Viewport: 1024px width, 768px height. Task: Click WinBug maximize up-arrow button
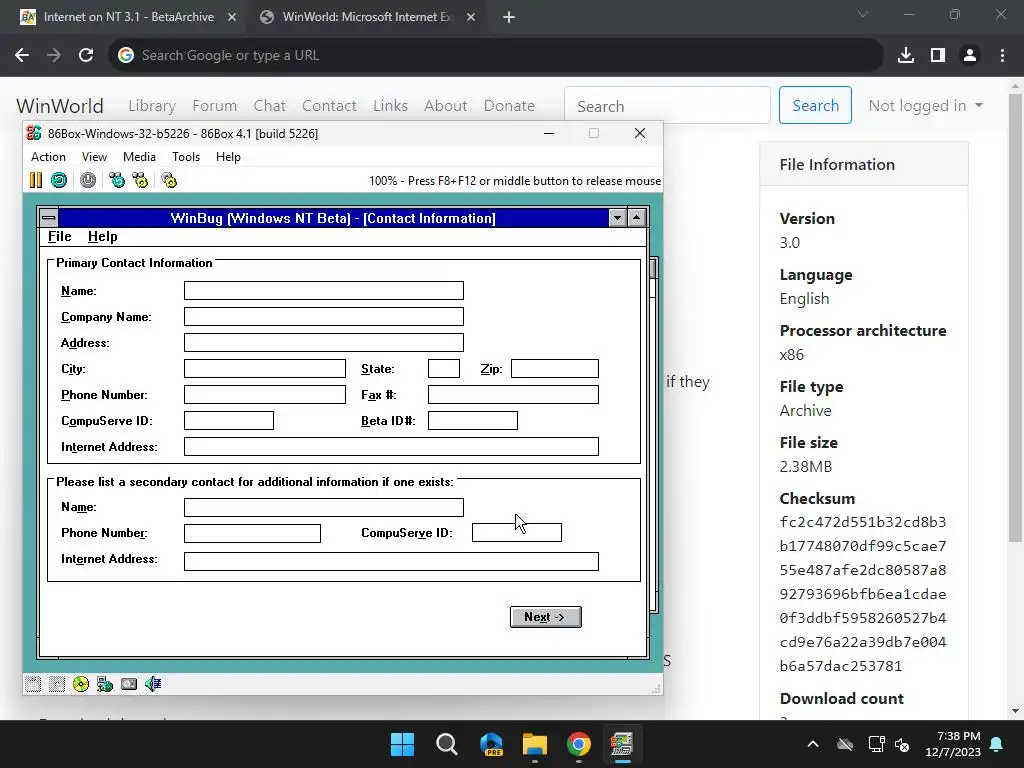point(637,217)
